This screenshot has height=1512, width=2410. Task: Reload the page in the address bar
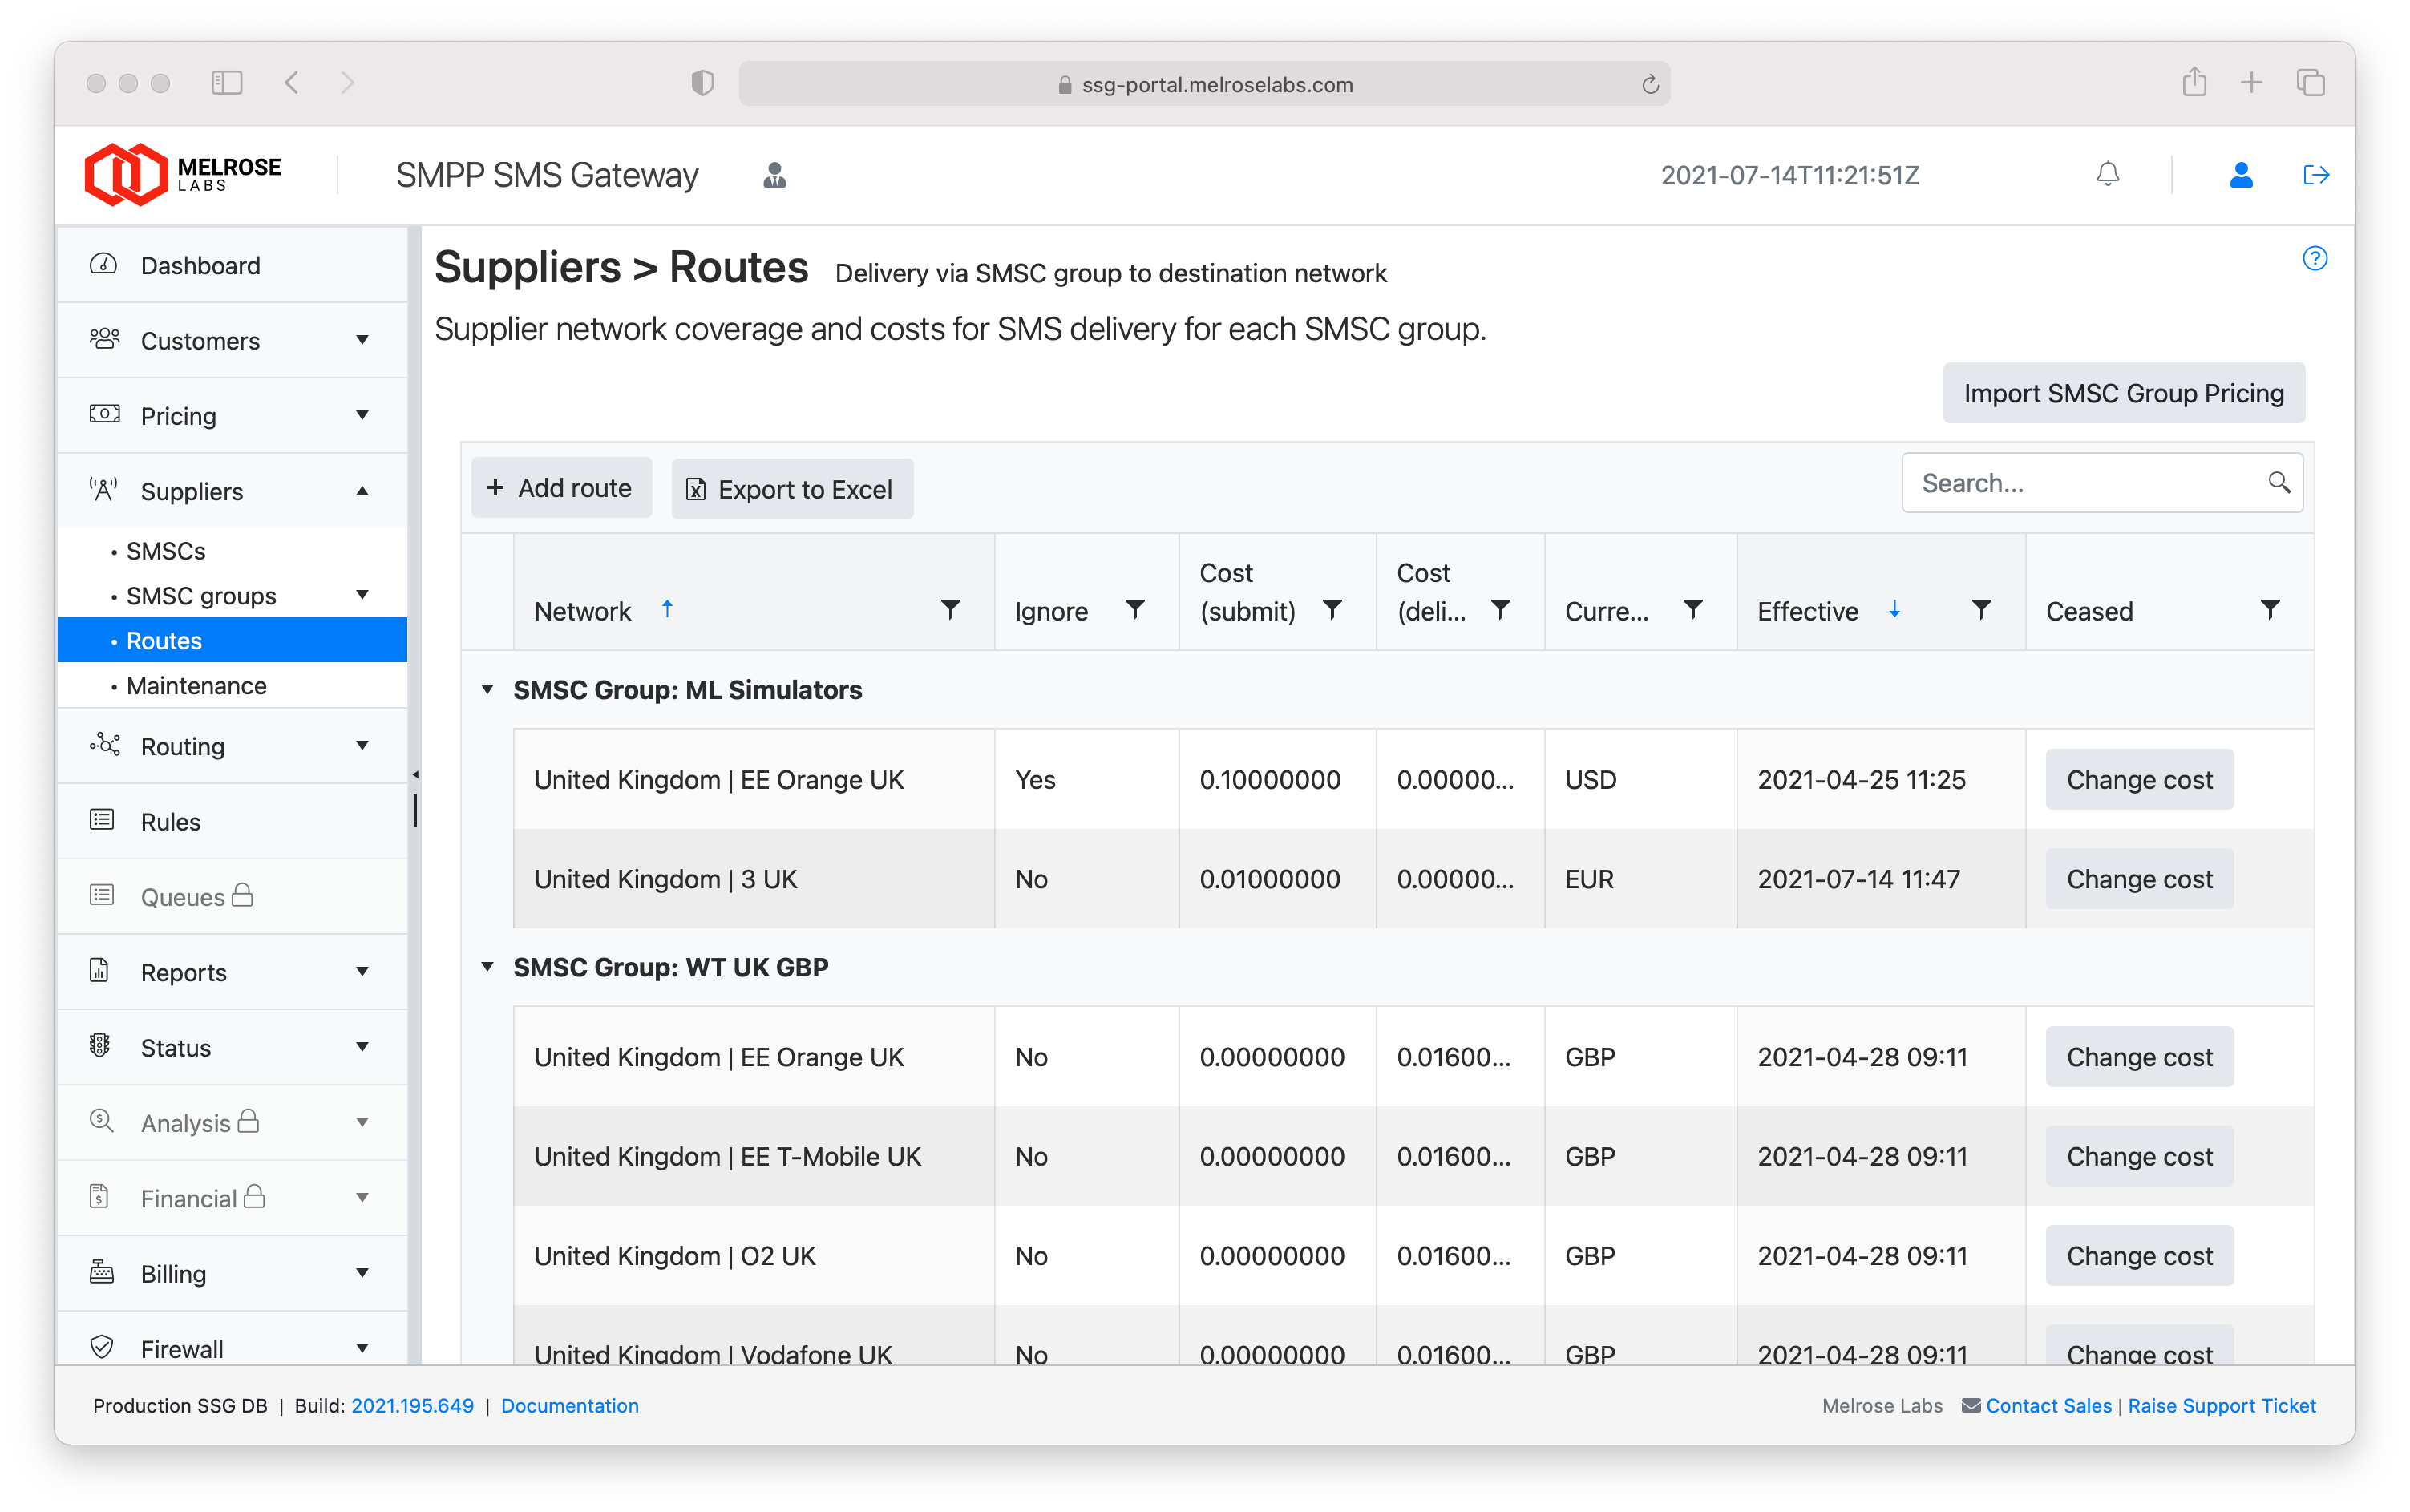click(1650, 85)
